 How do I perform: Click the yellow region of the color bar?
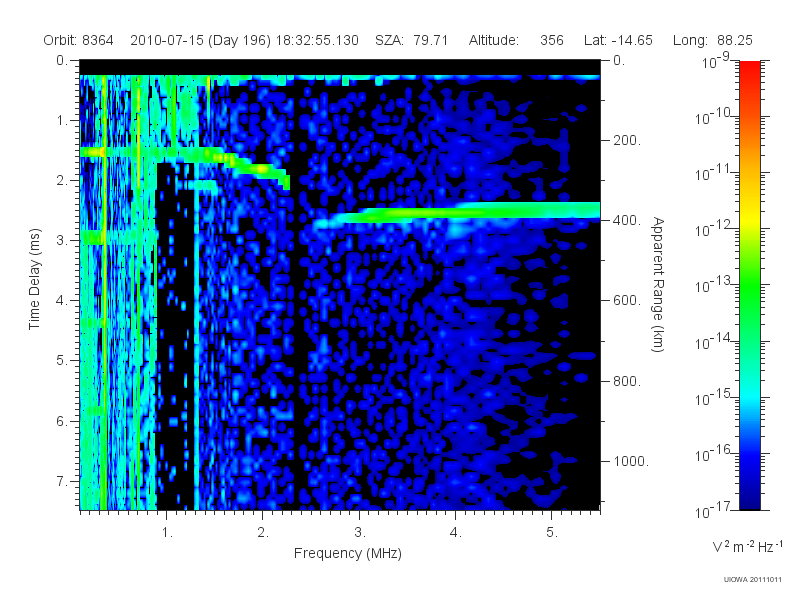tap(749, 220)
